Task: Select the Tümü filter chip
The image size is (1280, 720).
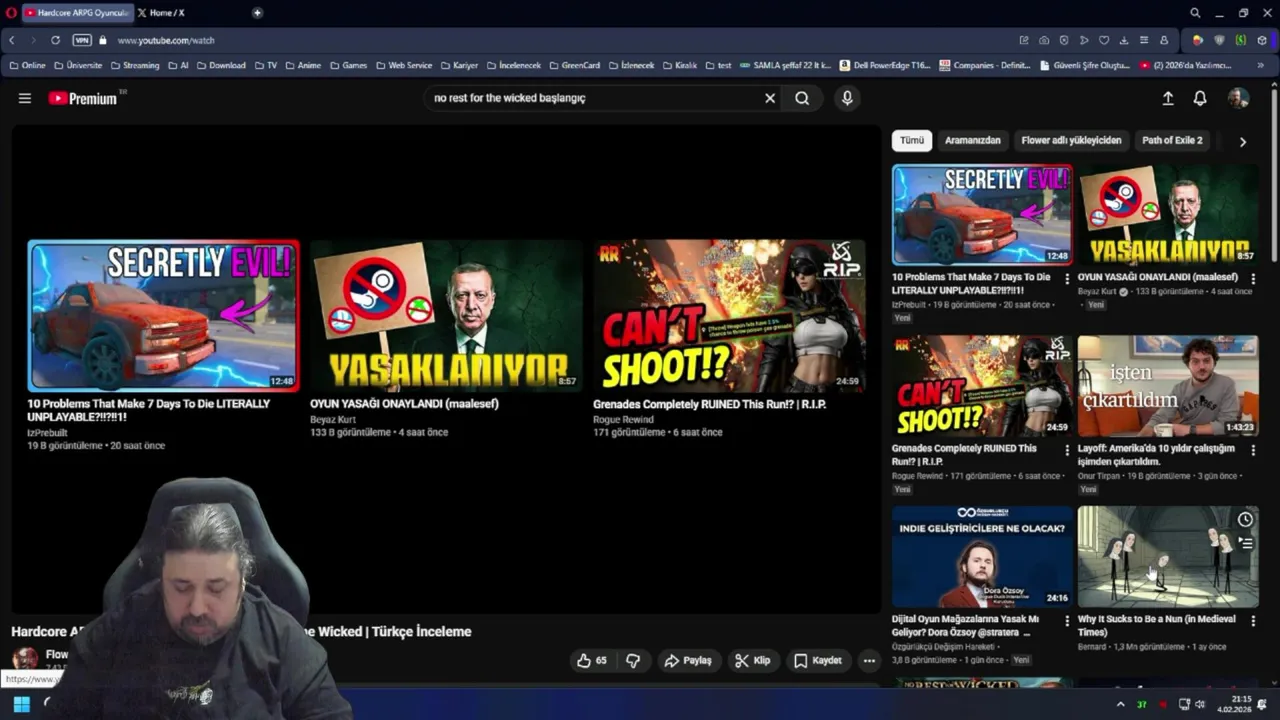Action: click(912, 141)
